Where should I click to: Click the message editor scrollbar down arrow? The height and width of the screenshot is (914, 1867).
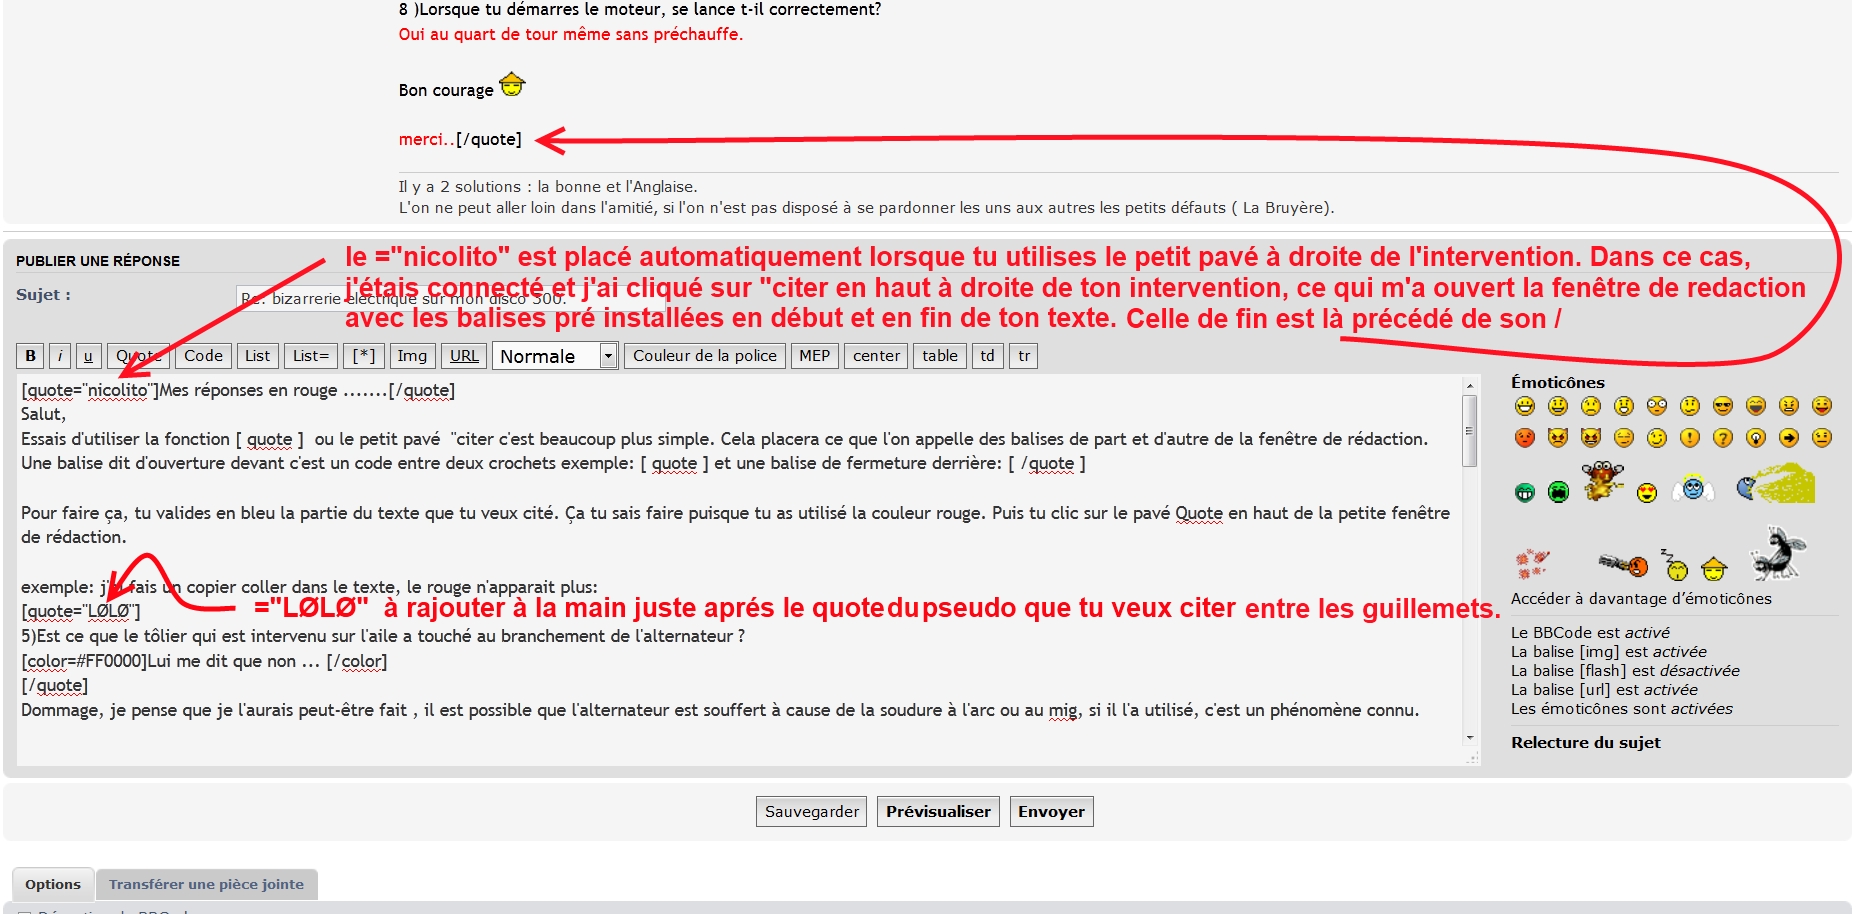click(x=1469, y=738)
